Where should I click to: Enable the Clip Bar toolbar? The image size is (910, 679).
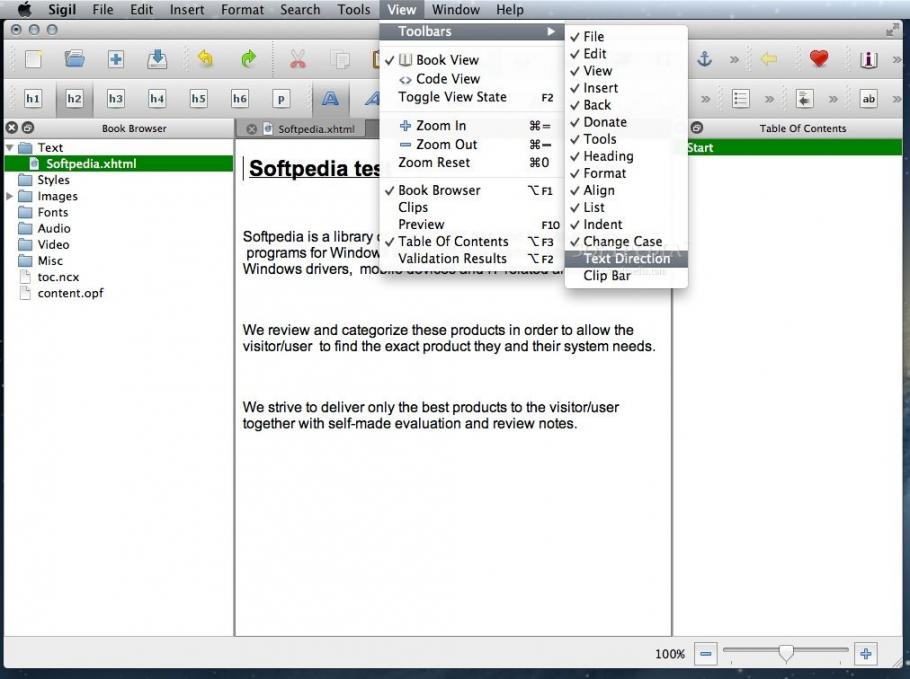tap(626, 276)
